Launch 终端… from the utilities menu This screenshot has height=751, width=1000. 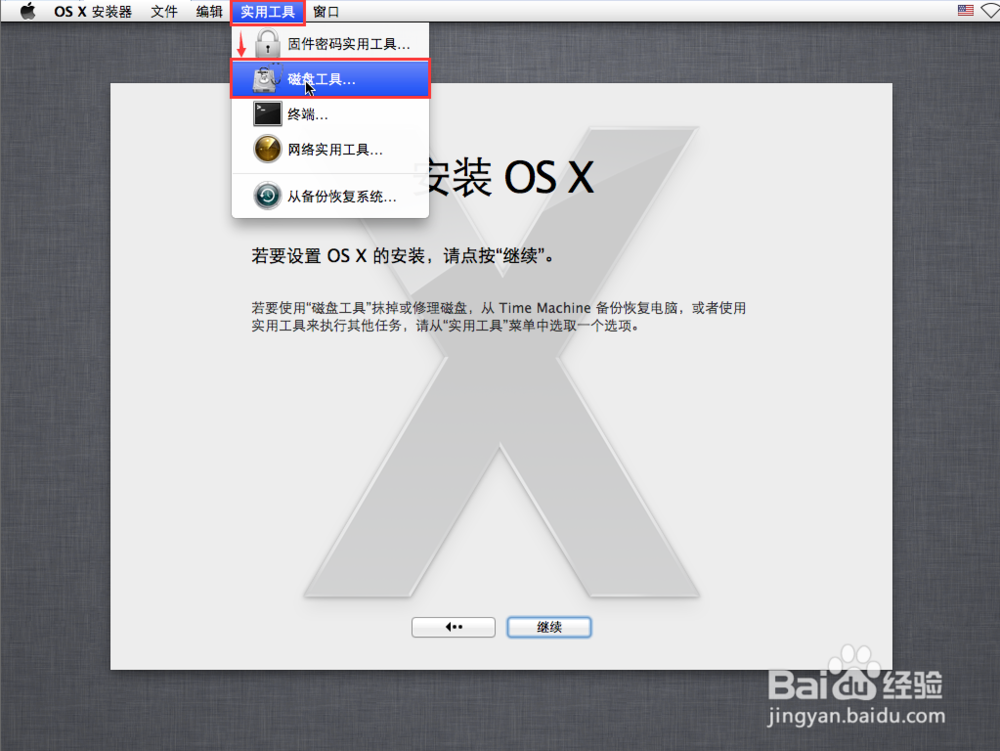click(x=330, y=114)
